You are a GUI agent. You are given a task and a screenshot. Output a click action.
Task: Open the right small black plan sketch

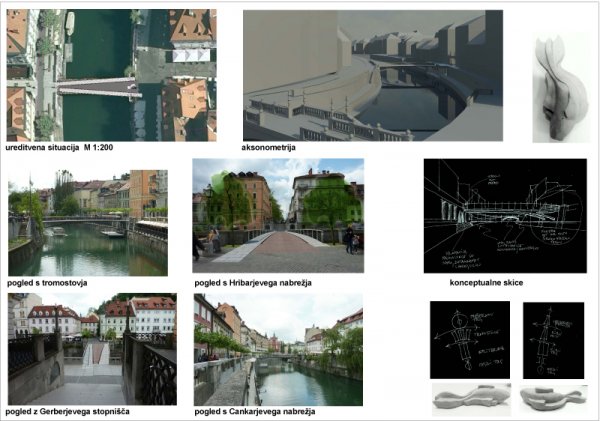point(553,340)
